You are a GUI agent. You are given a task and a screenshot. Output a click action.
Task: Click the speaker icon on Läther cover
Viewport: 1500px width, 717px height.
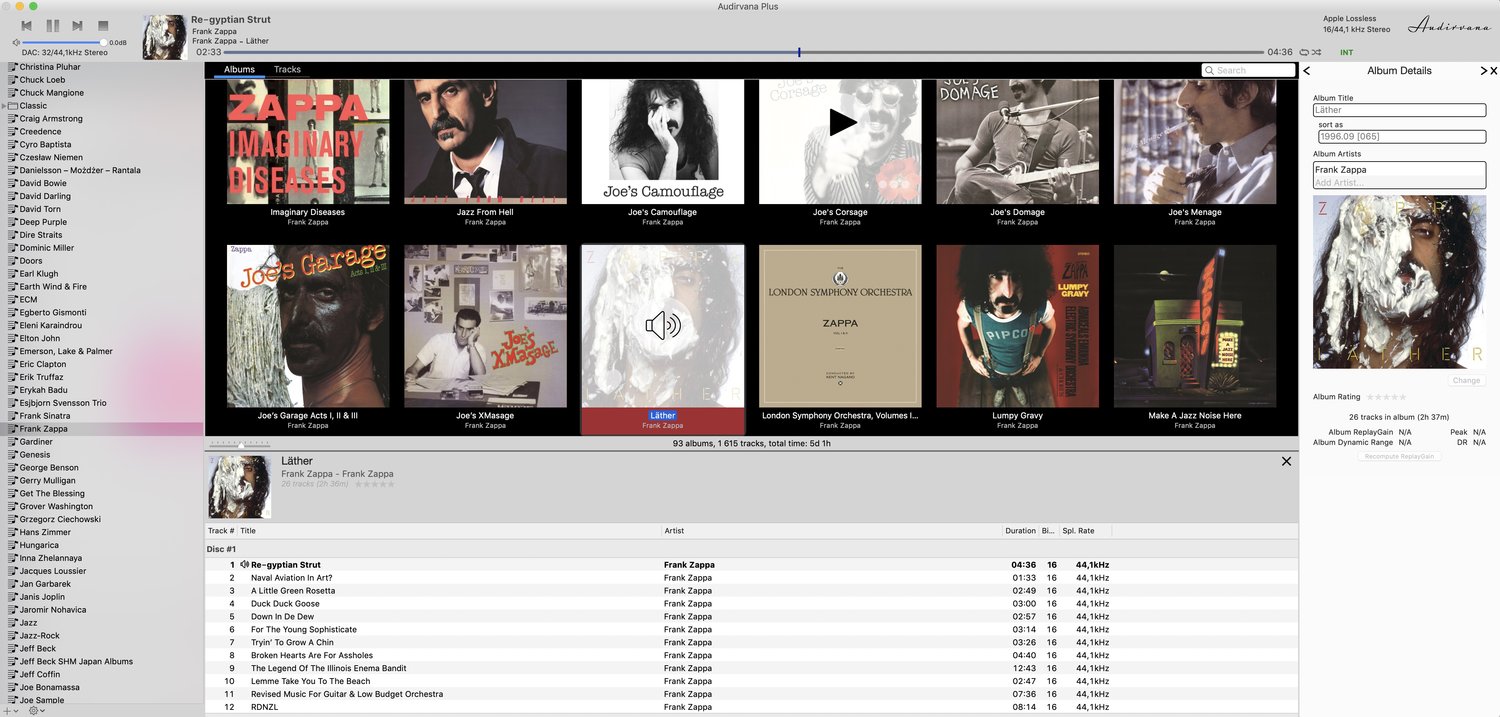click(x=662, y=325)
